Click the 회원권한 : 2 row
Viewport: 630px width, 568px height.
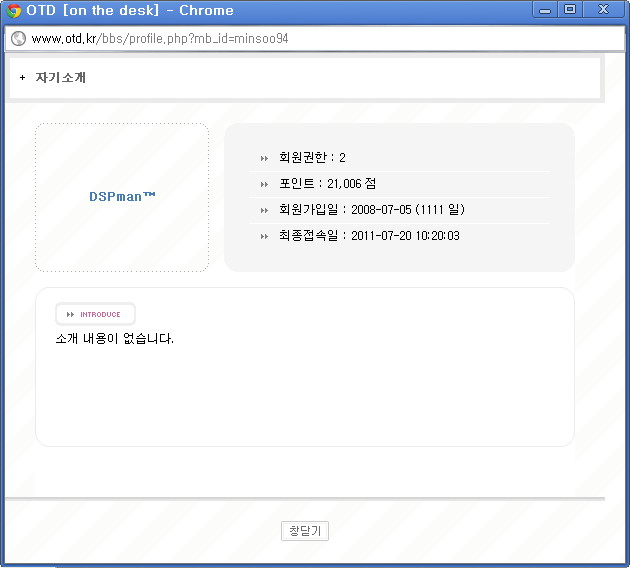399,157
